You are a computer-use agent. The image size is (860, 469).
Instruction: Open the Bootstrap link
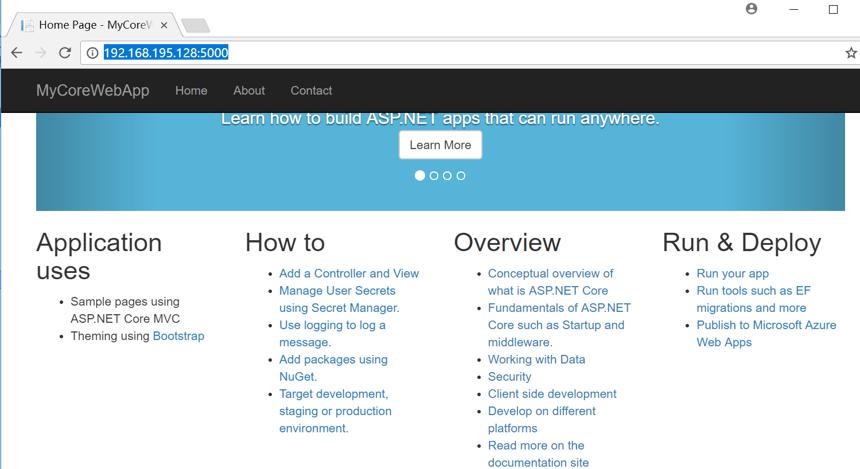[x=178, y=336]
